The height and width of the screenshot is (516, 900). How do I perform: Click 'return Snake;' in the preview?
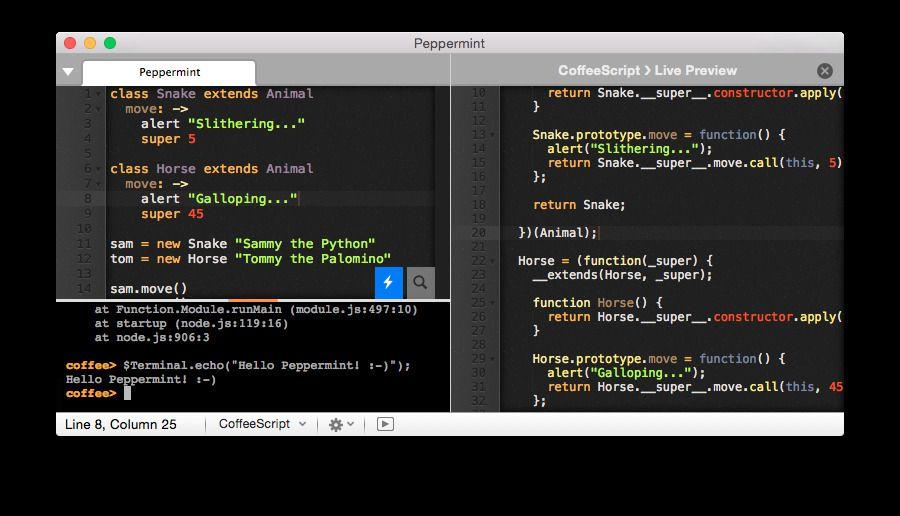click(x=579, y=205)
